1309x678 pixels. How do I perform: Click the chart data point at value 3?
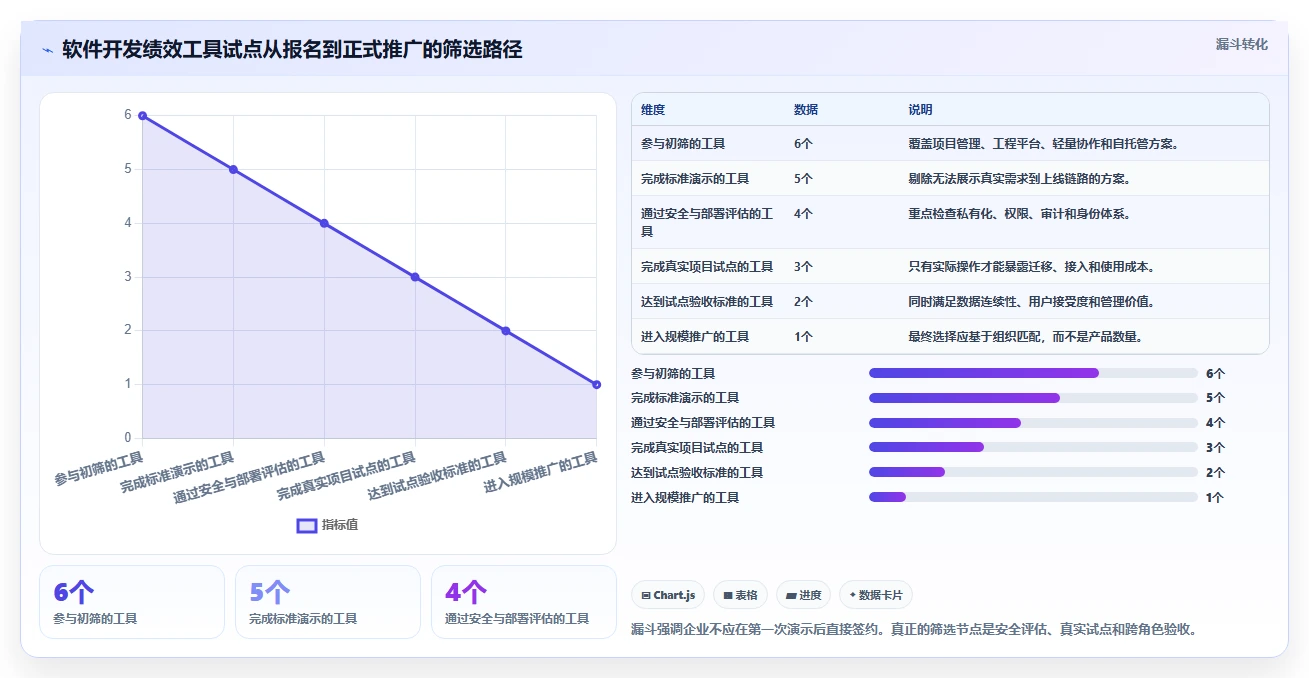(x=415, y=277)
